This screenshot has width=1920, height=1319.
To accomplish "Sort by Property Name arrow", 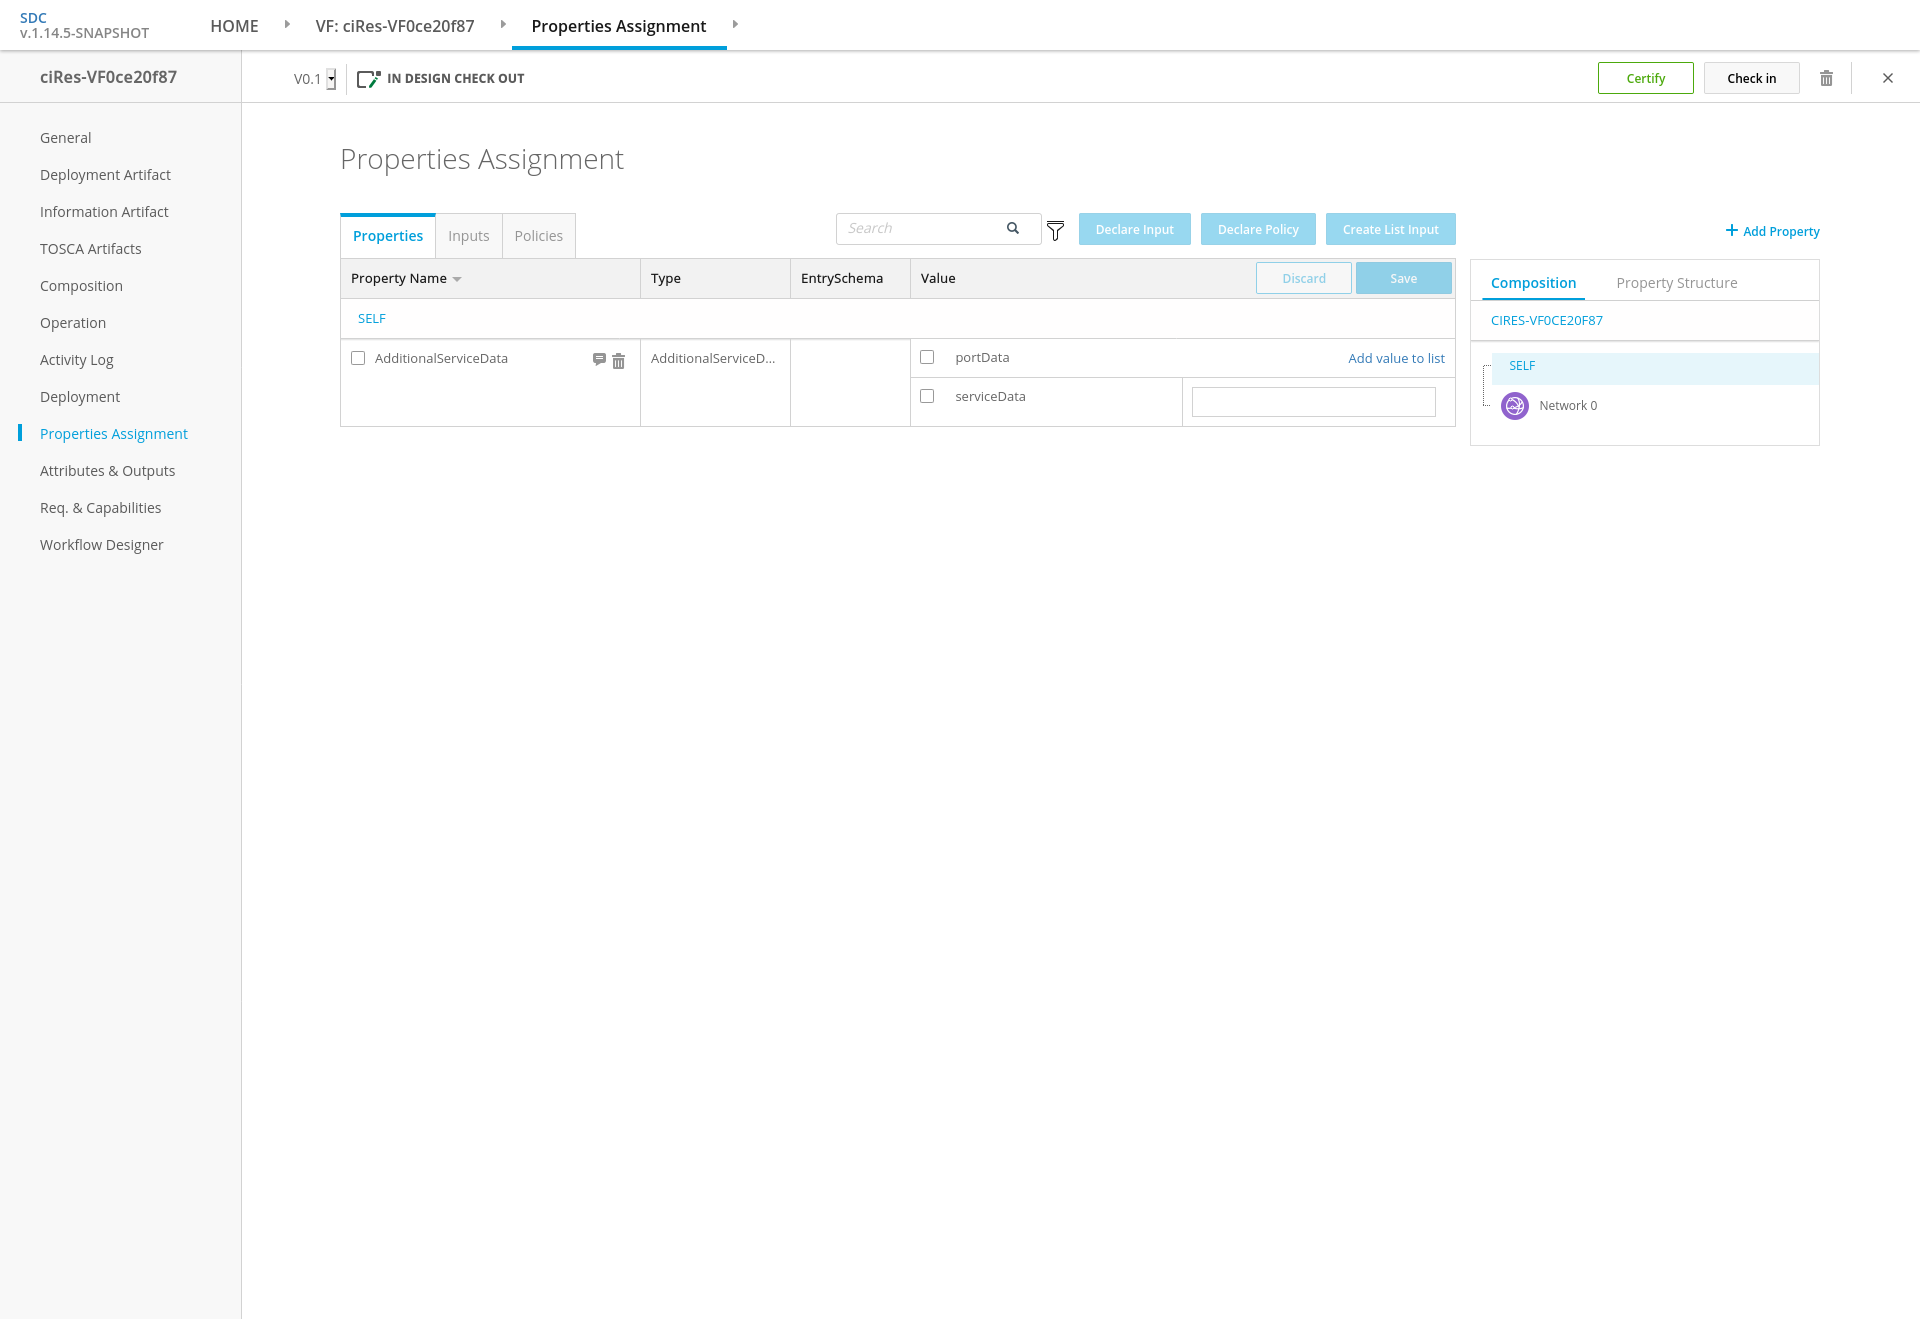I will point(457,279).
